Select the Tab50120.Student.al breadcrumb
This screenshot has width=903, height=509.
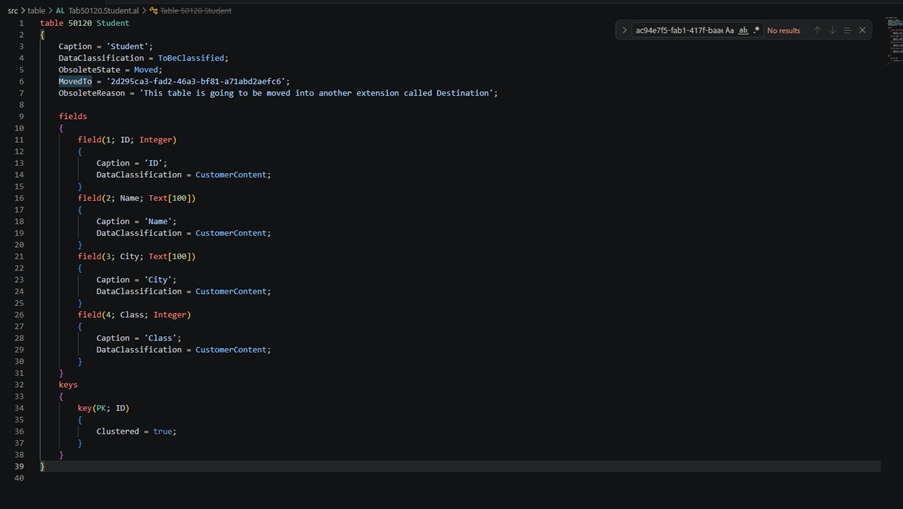(104, 11)
